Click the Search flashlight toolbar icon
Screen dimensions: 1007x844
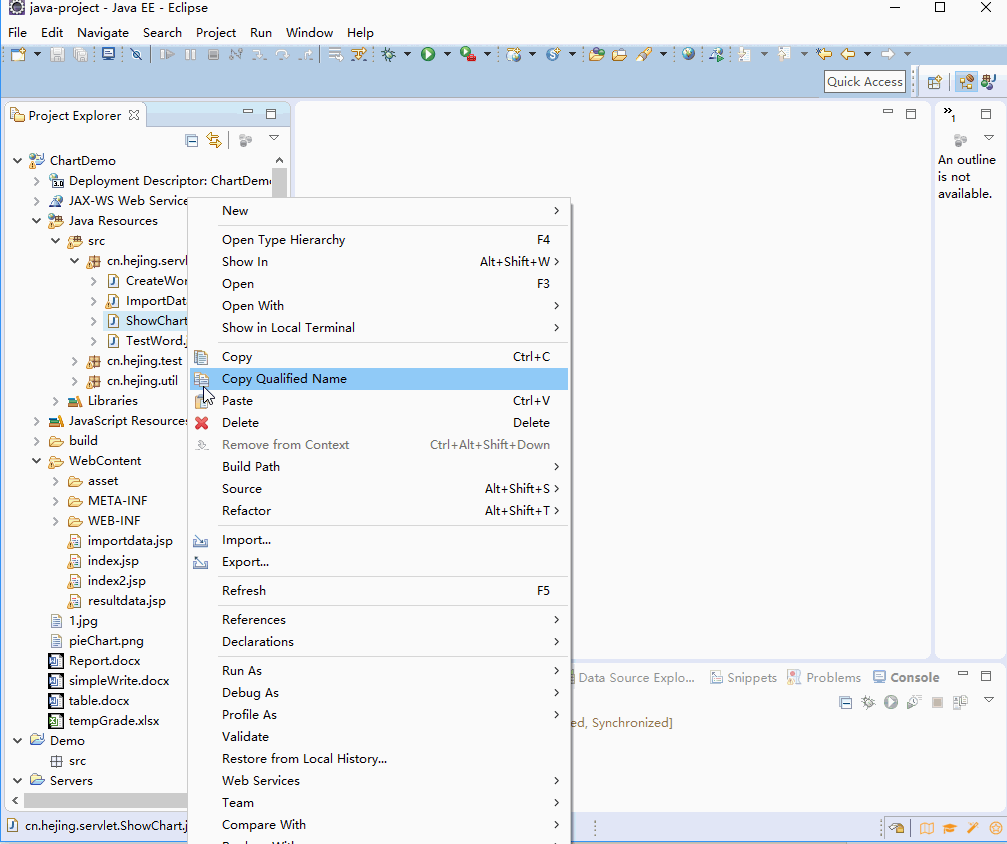point(644,55)
